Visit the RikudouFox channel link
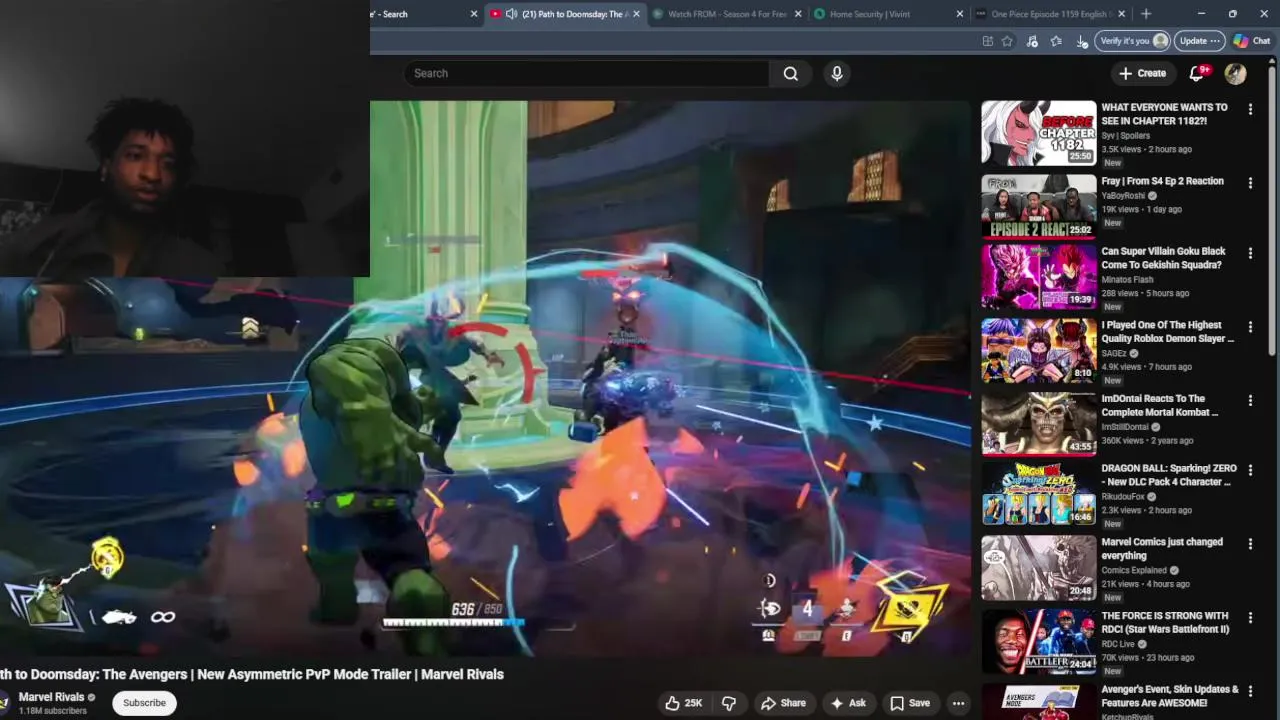The width and height of the screenshot is (1280, 720). pyautogui.click(x=1125, y=496)
